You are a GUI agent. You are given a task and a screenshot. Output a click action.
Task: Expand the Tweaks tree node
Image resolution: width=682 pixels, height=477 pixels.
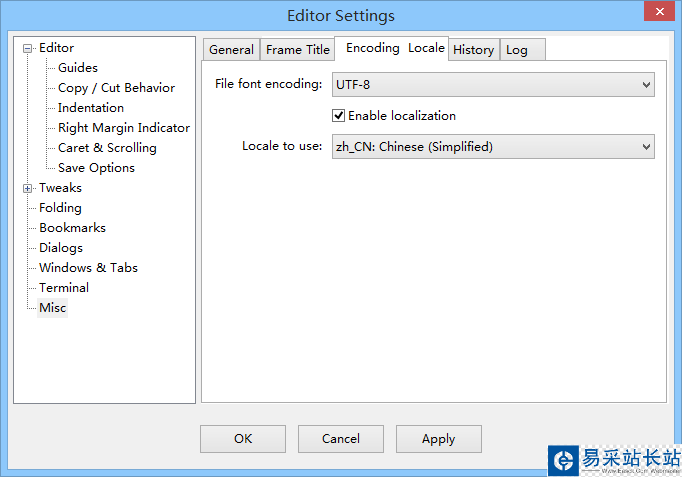28,188
